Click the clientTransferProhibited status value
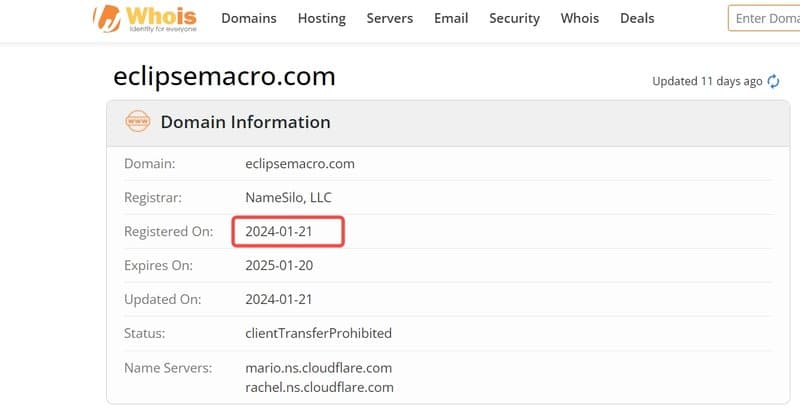This screenshot has height=412, width=800. [x=318, y=333]
